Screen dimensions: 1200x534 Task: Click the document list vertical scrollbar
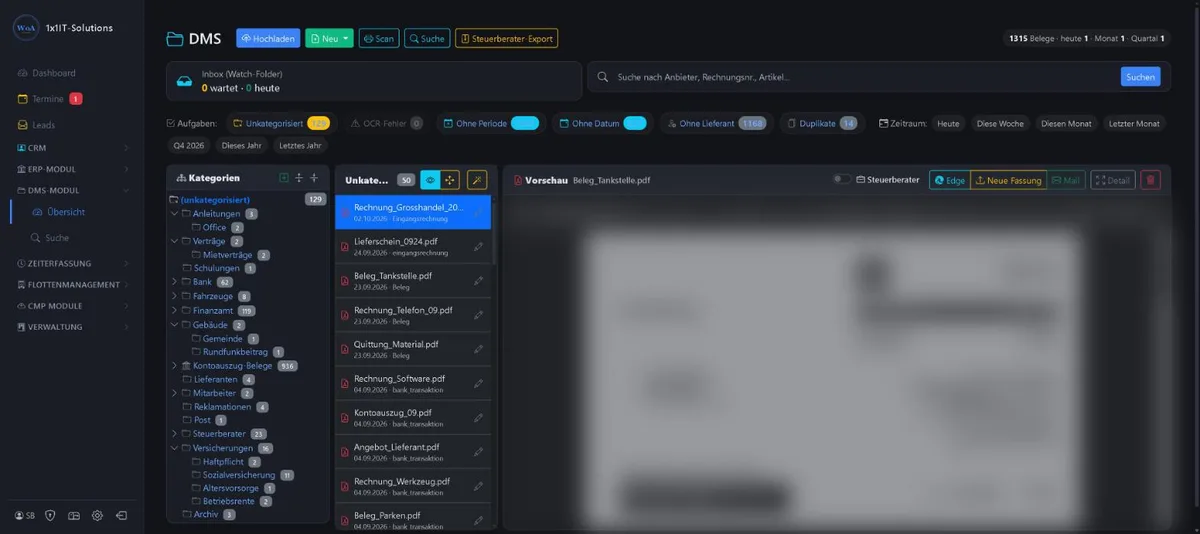[494, 230]
